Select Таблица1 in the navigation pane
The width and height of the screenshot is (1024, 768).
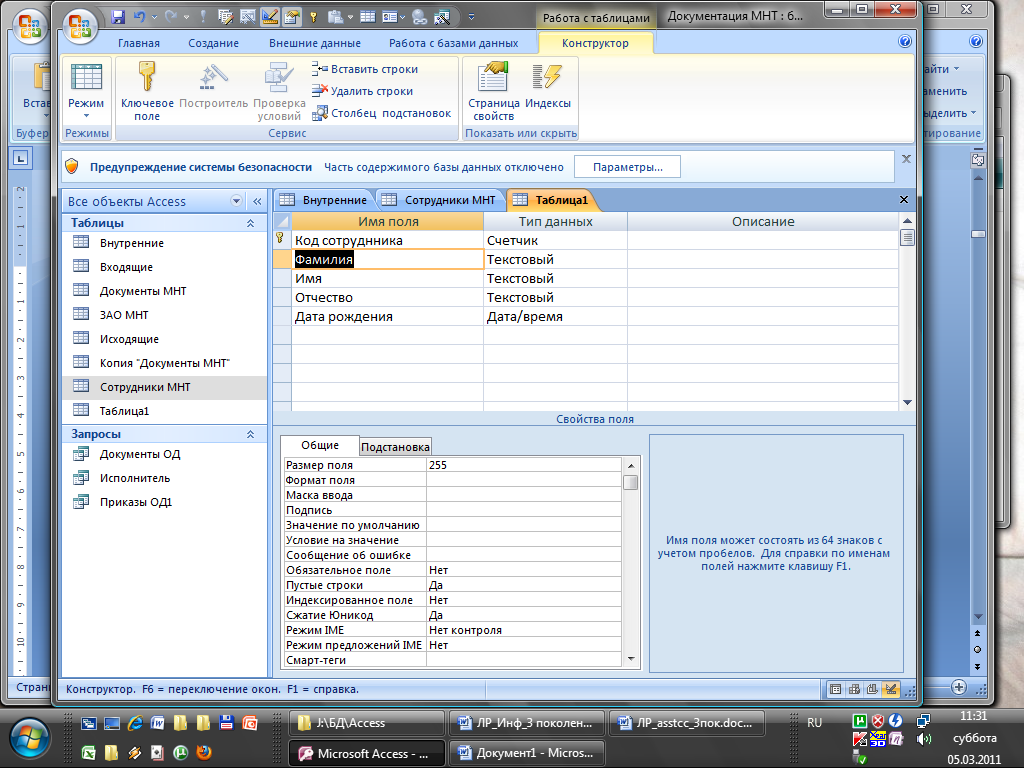165,411
